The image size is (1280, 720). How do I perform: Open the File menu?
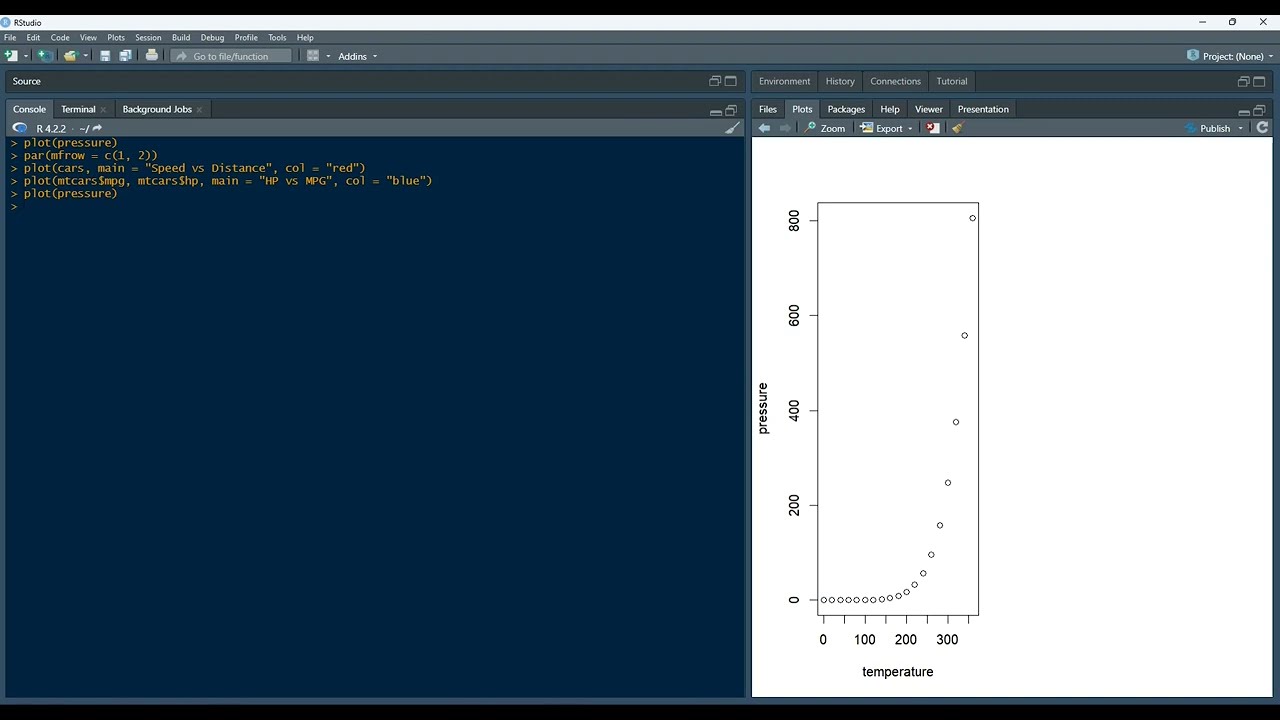point(10,37)
